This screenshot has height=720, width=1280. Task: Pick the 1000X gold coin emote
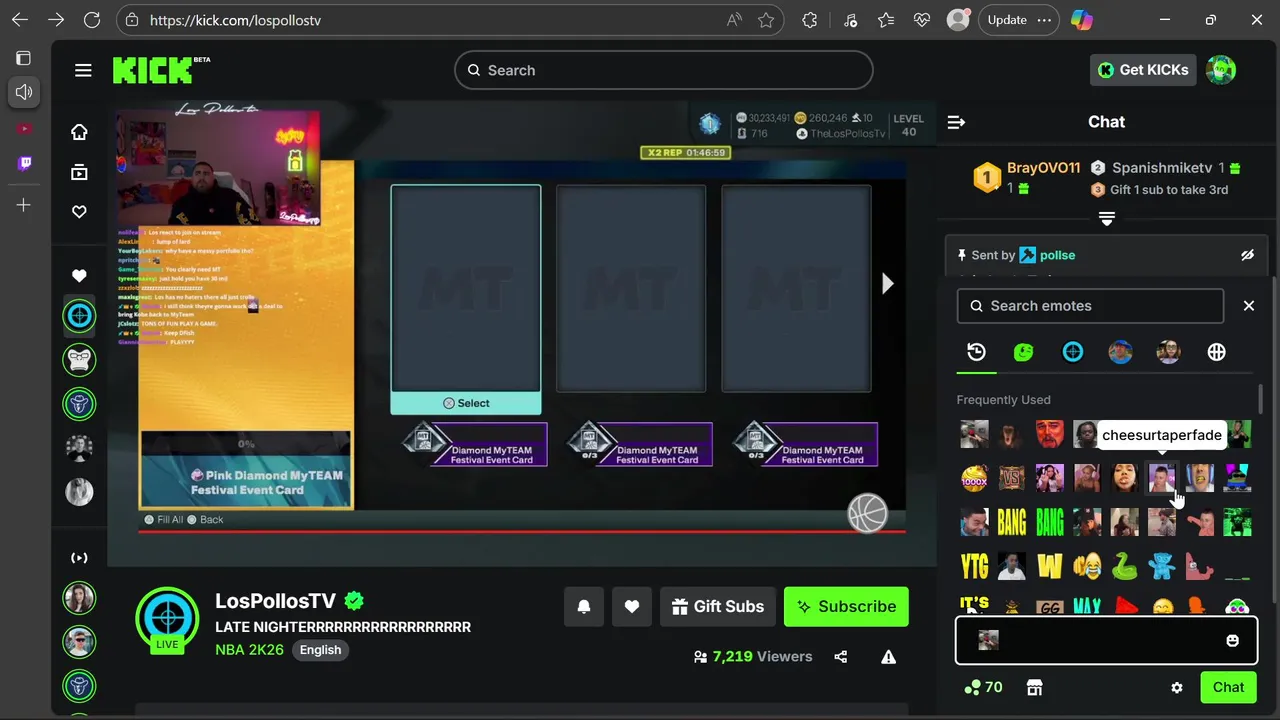click(x=974, y=478)
